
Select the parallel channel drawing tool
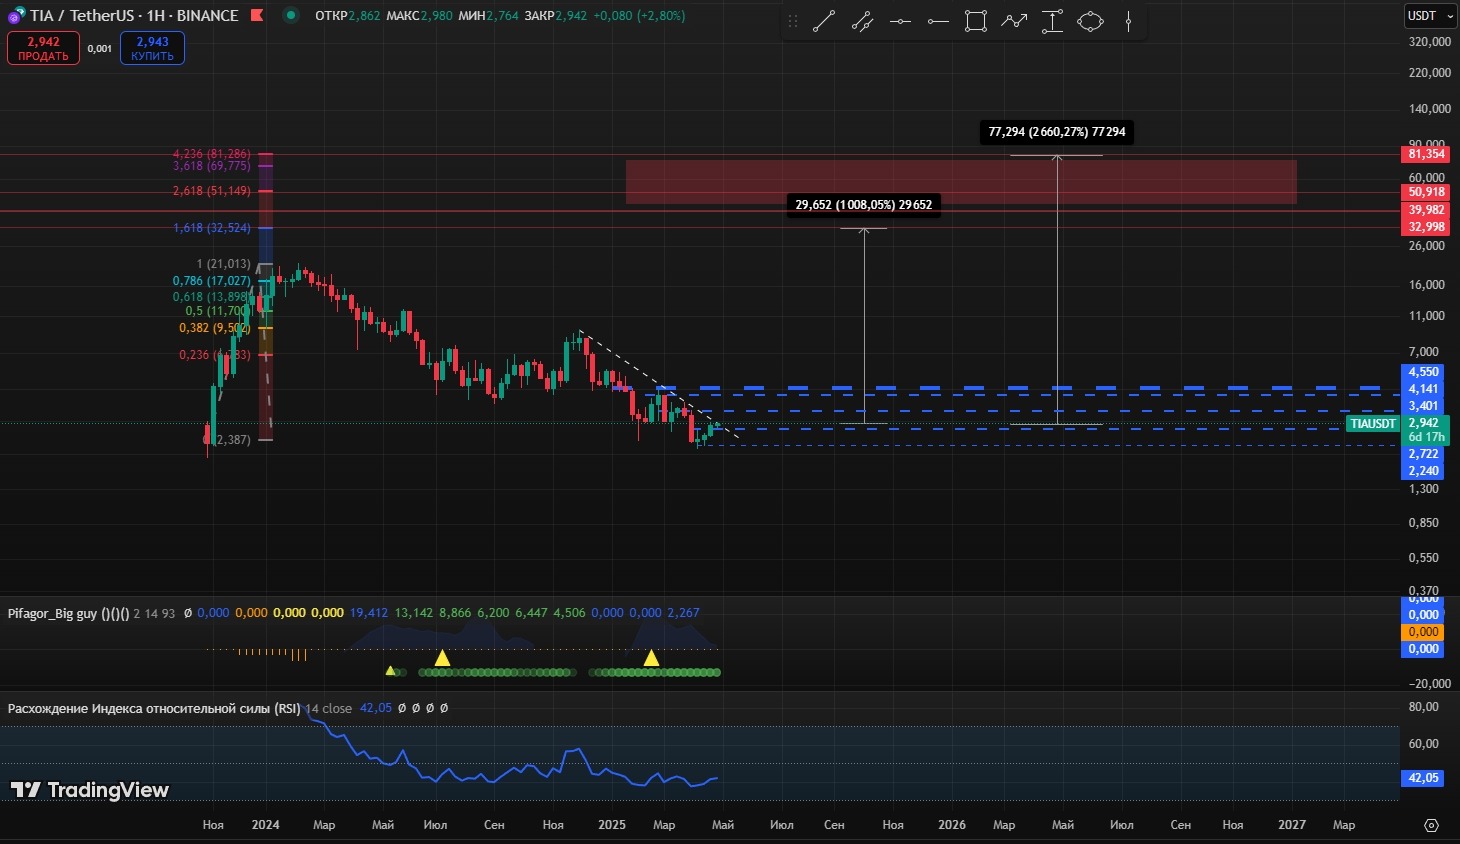pos(862,21)
